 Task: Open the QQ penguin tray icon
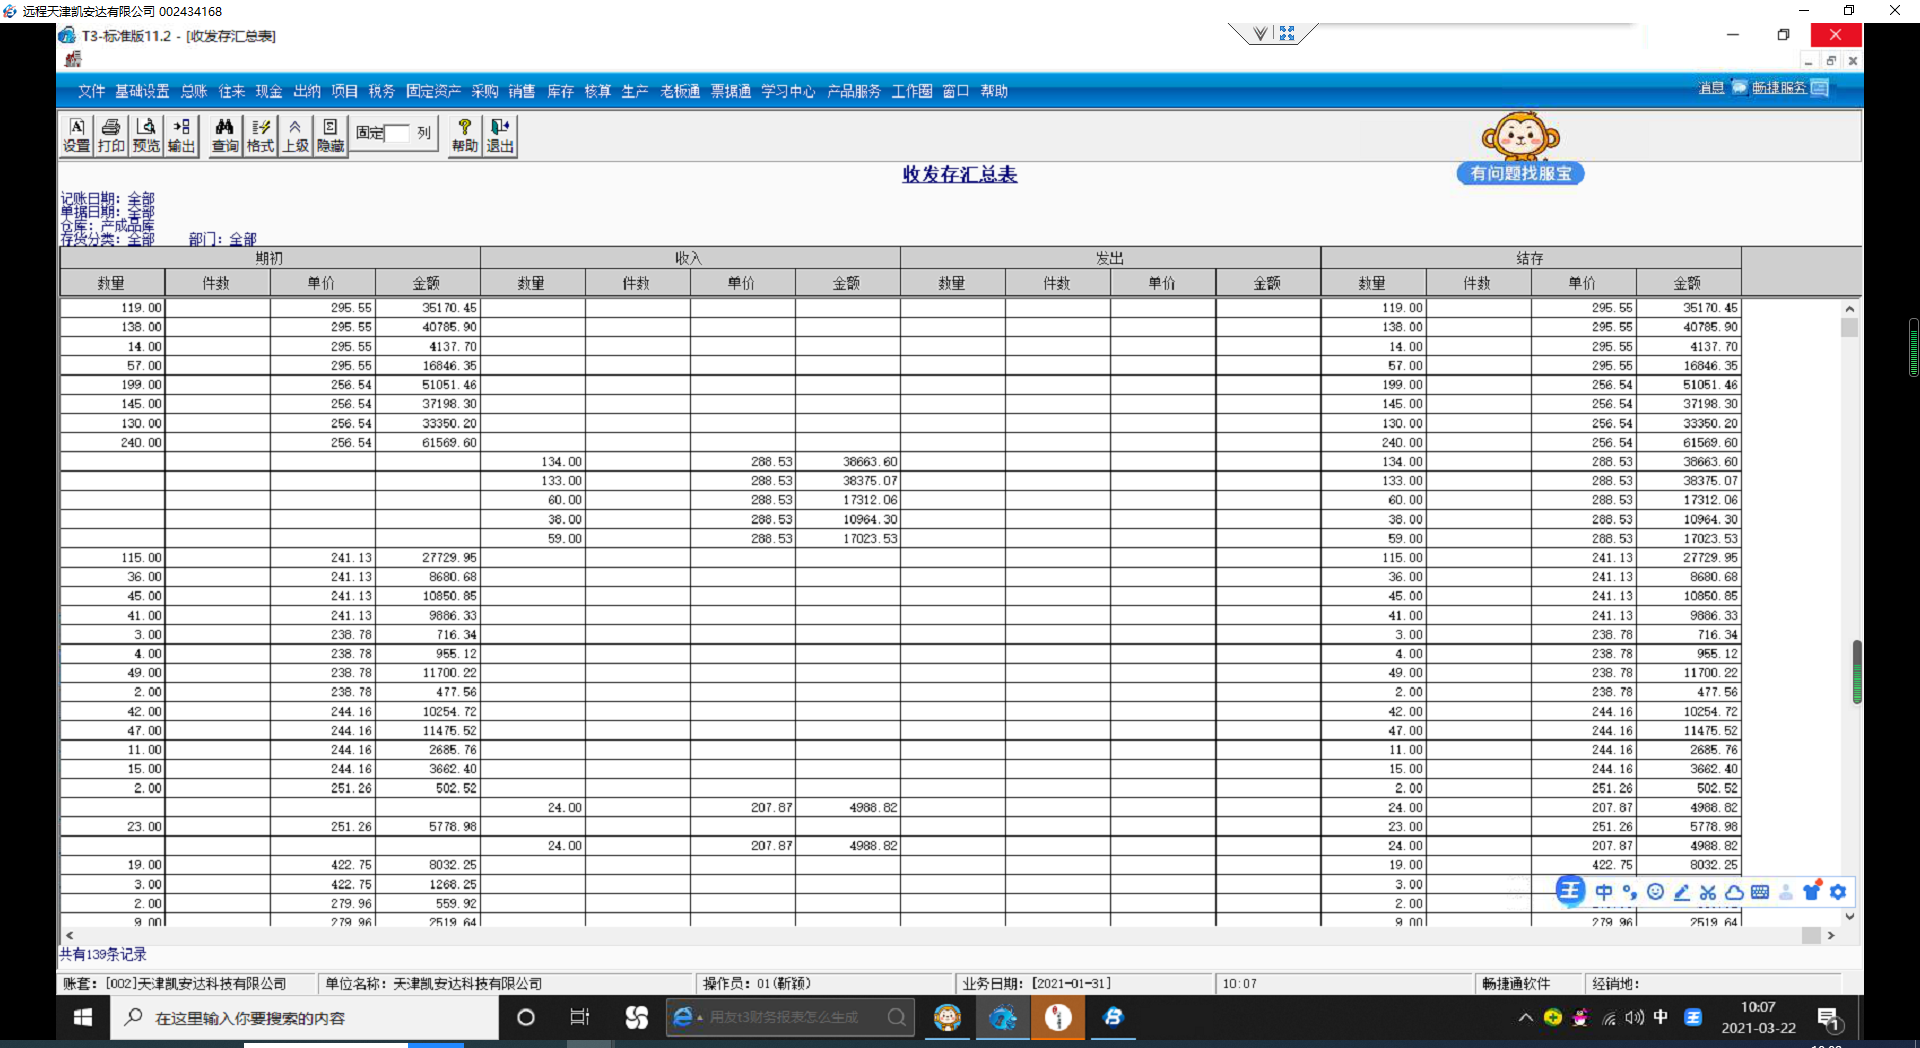click(1580, 1018)
